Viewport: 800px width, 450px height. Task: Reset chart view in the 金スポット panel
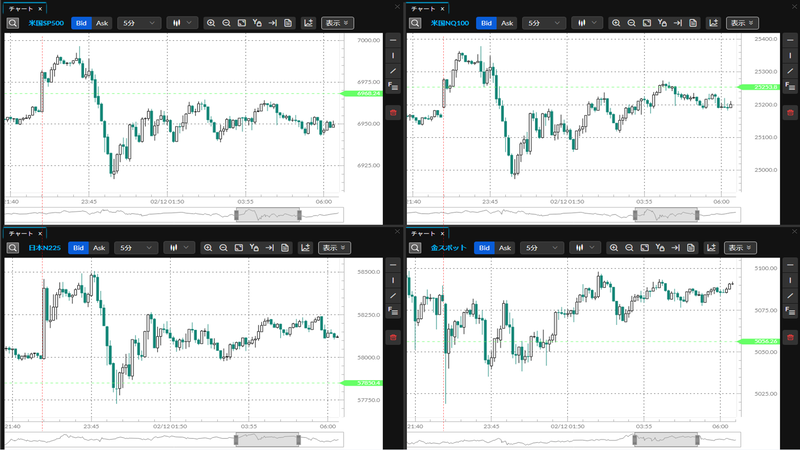[645, 248]
